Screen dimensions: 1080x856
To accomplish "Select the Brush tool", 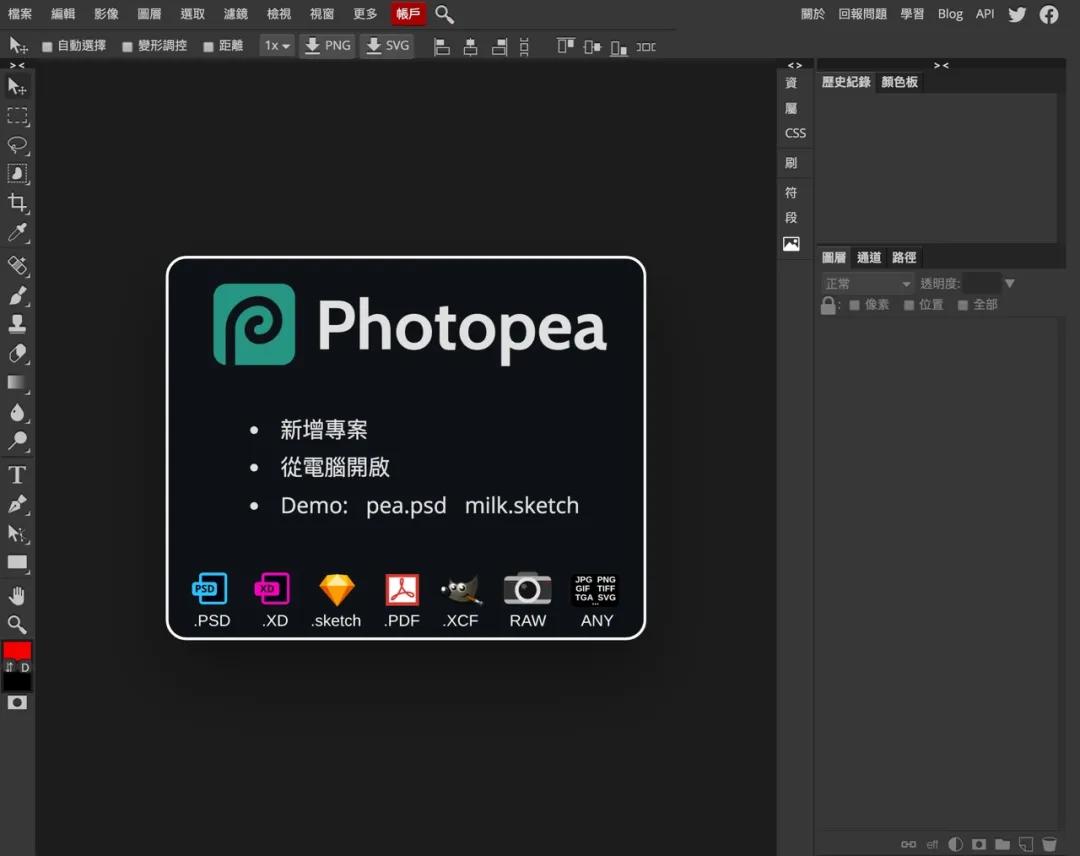I will click(x=16, y=293).
